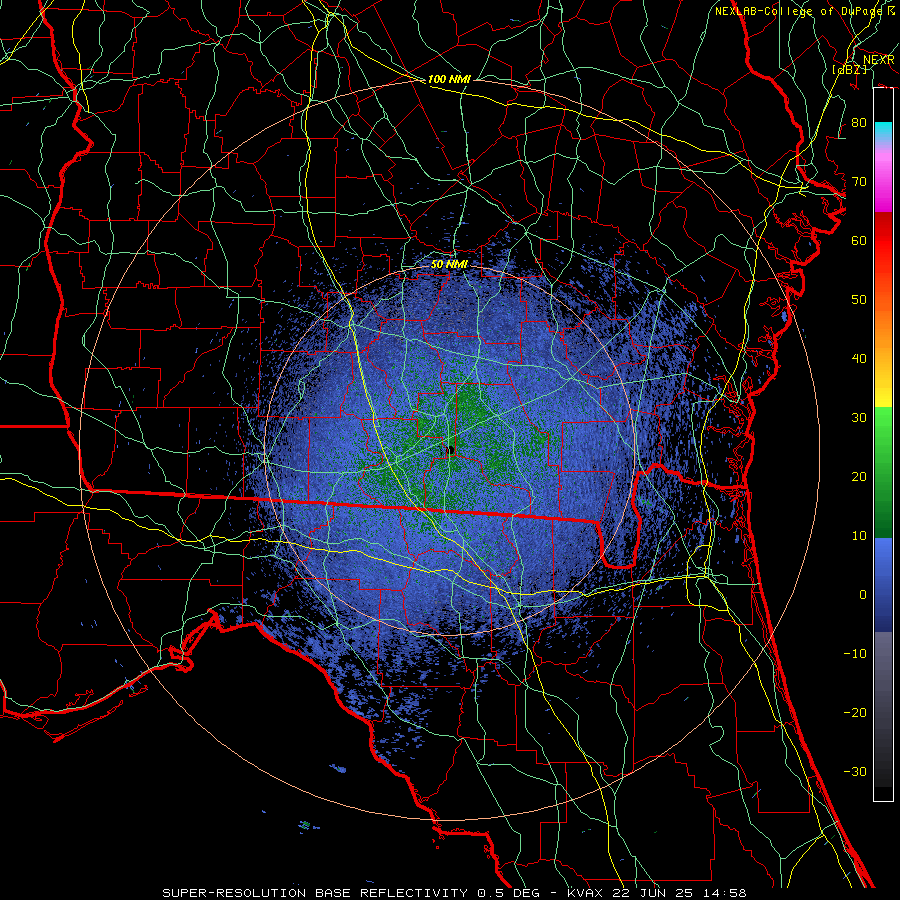Image resolution: width=900 pixels, height=900 pixels.
Task: Click the -10 value on dBZ scale
Action: click(x=855, y=654)
